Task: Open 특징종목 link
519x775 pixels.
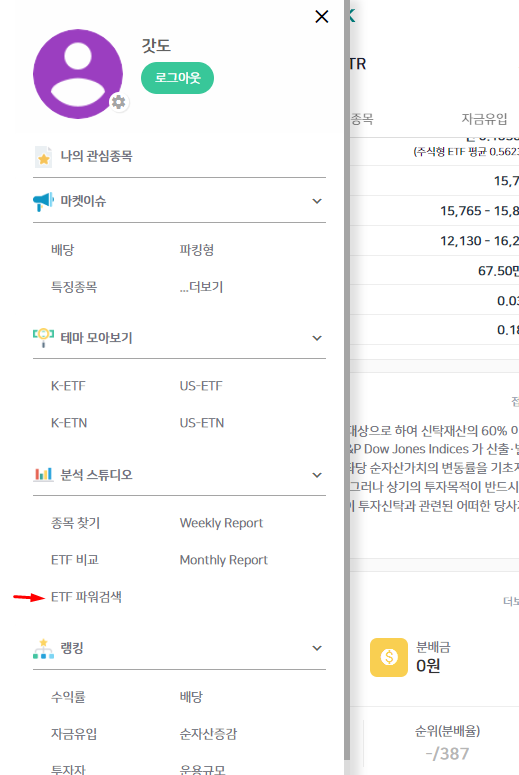Action: [x=74, y=287]
